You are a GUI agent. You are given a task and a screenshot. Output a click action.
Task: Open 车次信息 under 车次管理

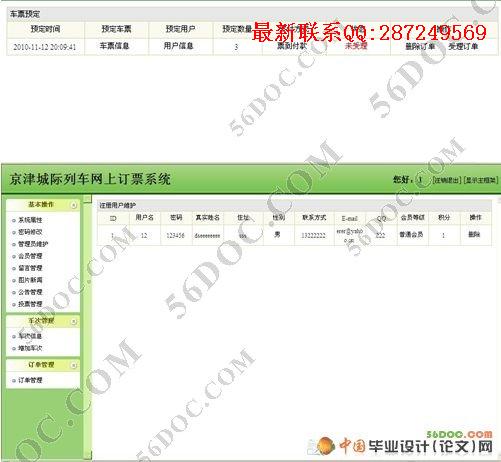[x=30, y=336]
